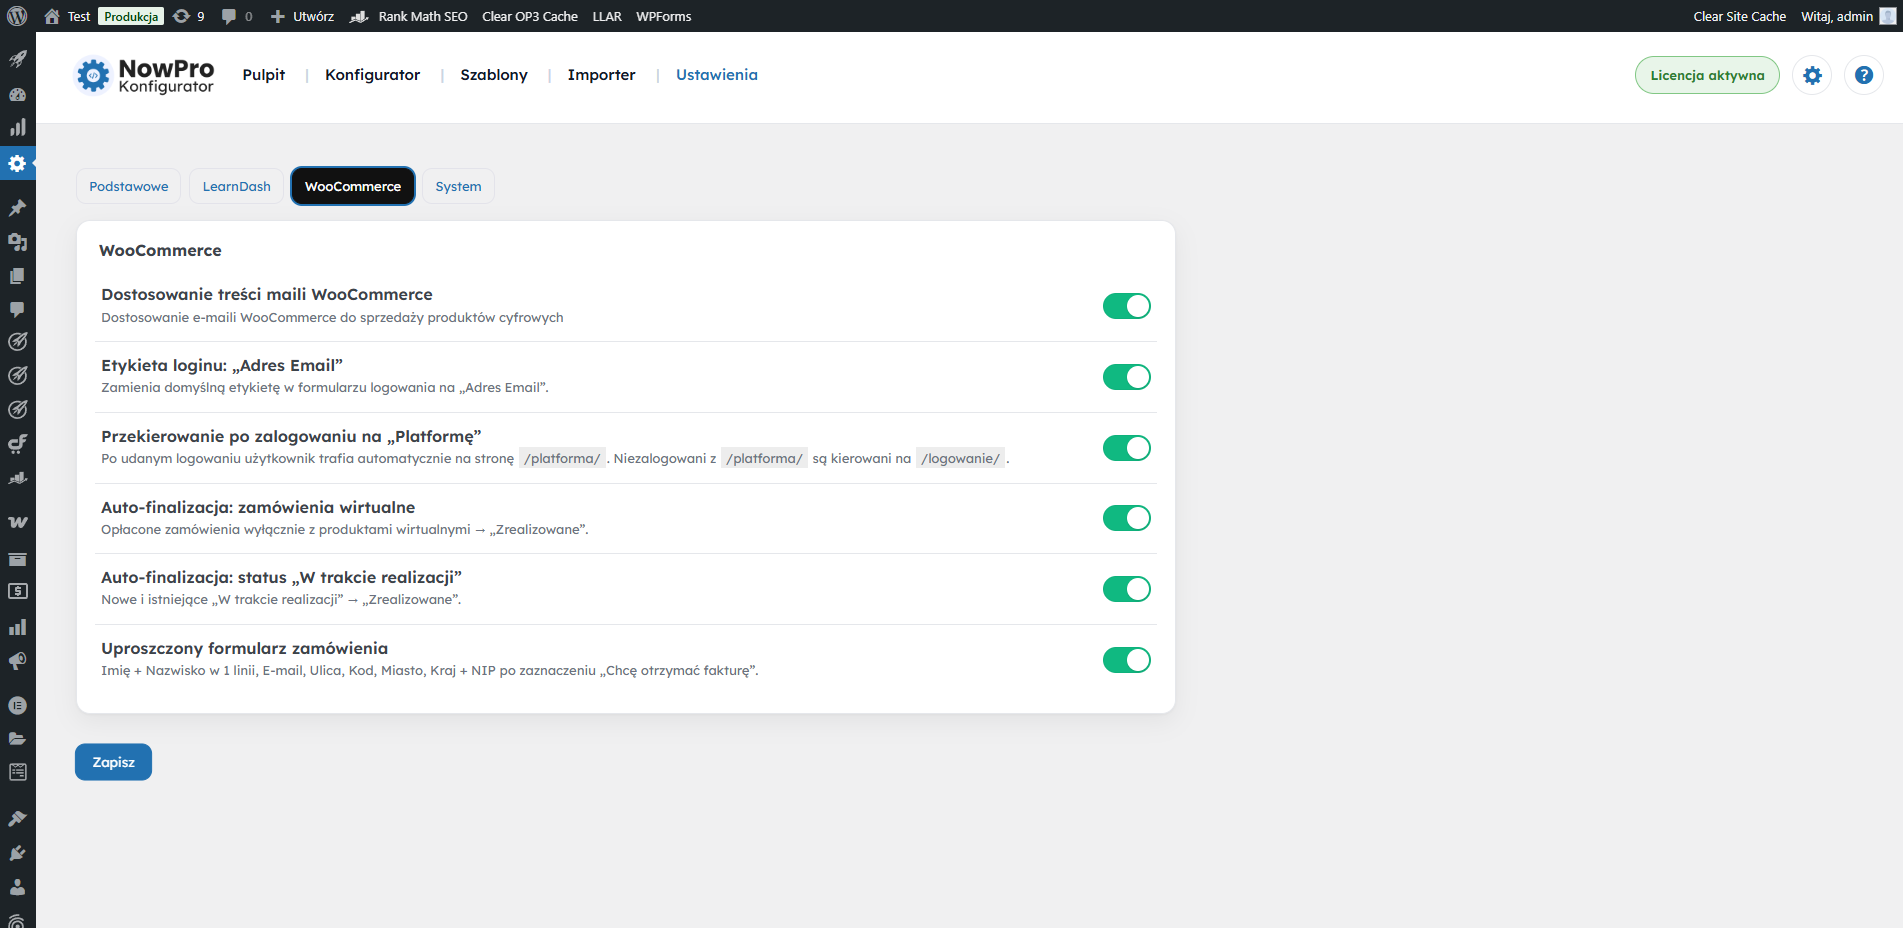Open the Marketing megaphone sidebar icon
The height and width of the screenshot is (928, 1903).
[17, 661]
